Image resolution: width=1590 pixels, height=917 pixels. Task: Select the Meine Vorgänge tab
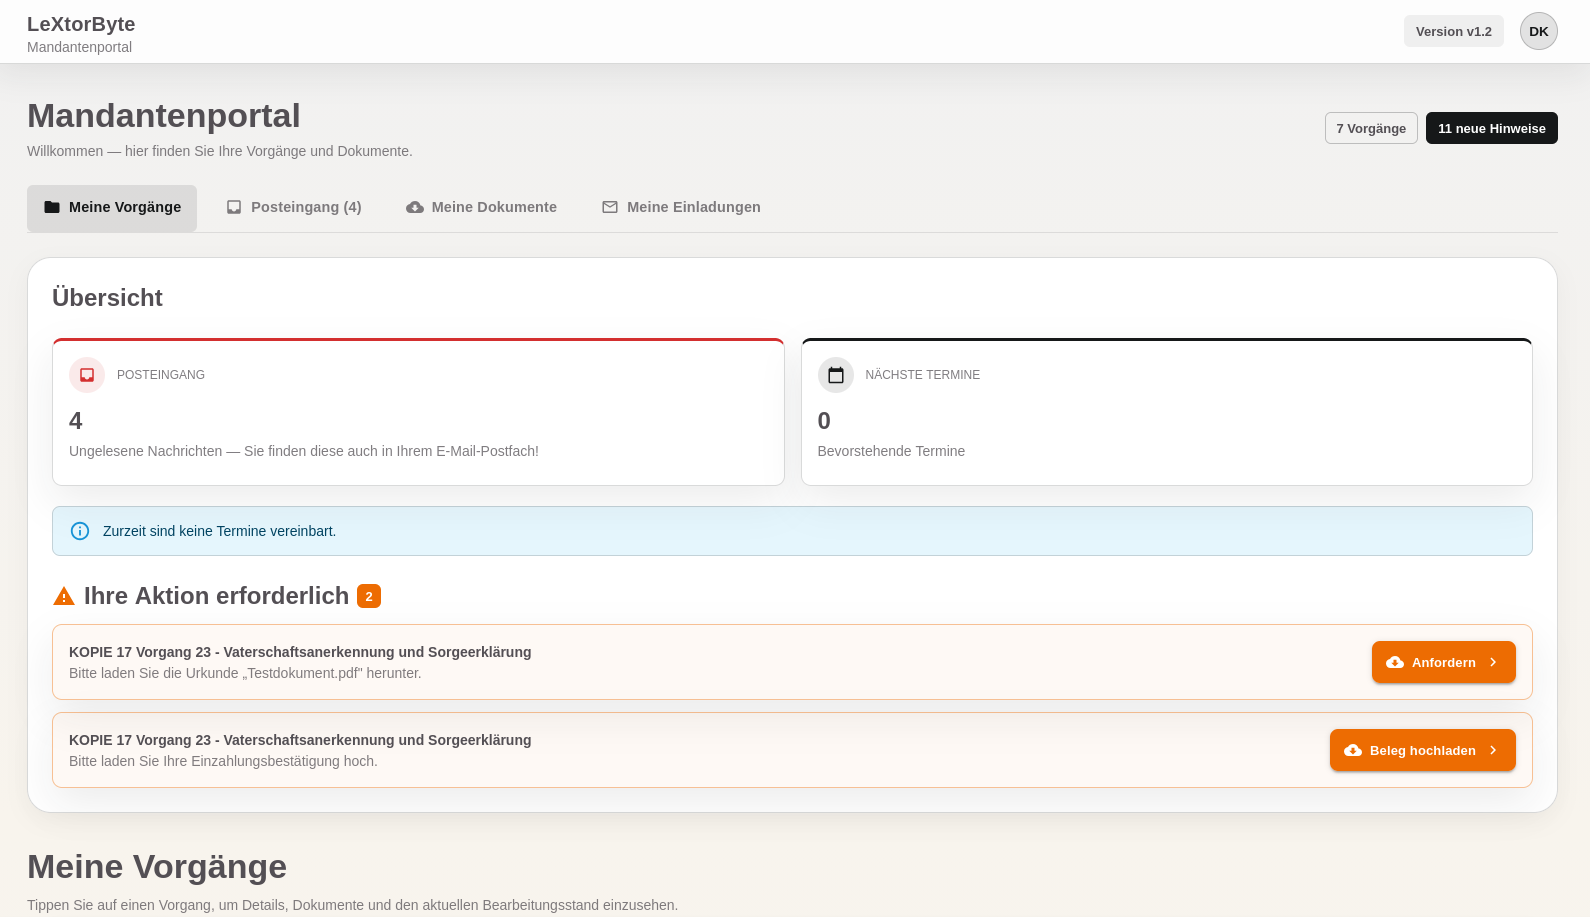tap(112, 207)
